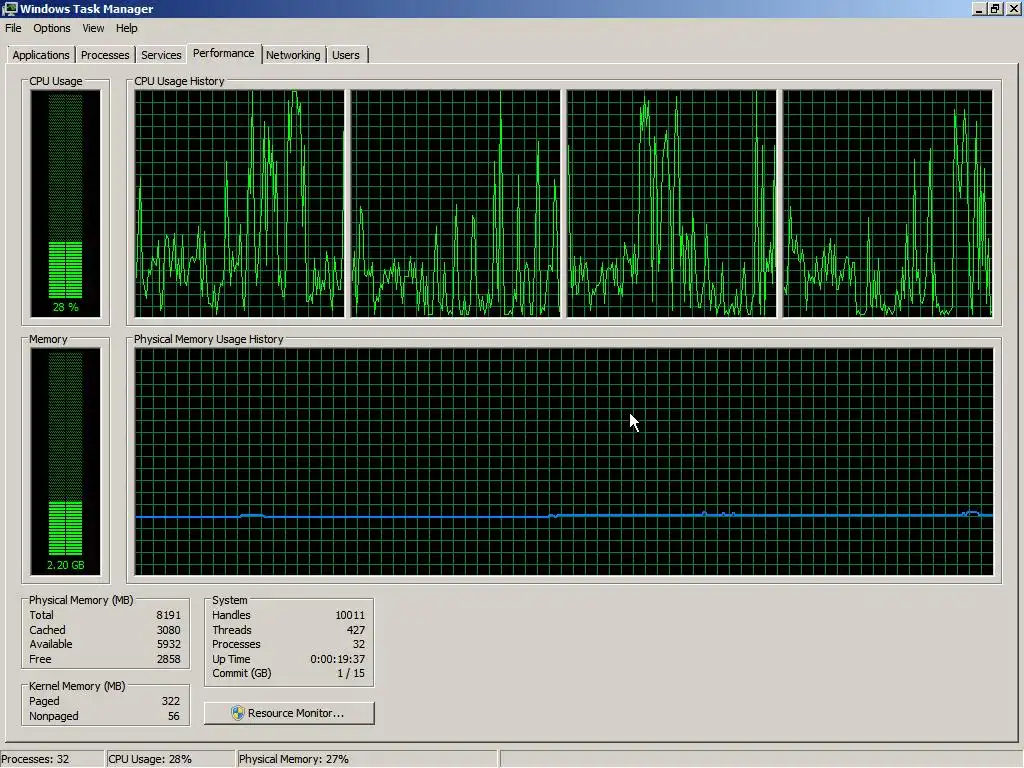This screenshot has height=768, width=1024.
Task: Open the Help menu
Action: coord(127,28)
